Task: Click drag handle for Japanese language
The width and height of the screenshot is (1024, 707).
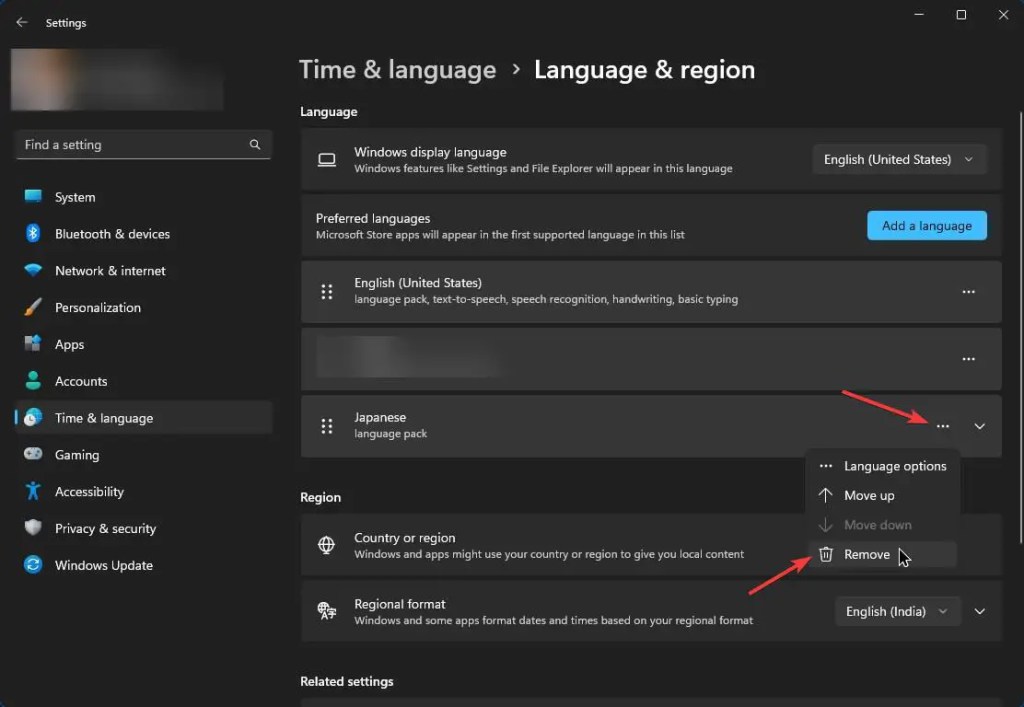Action: click(327, 426)
